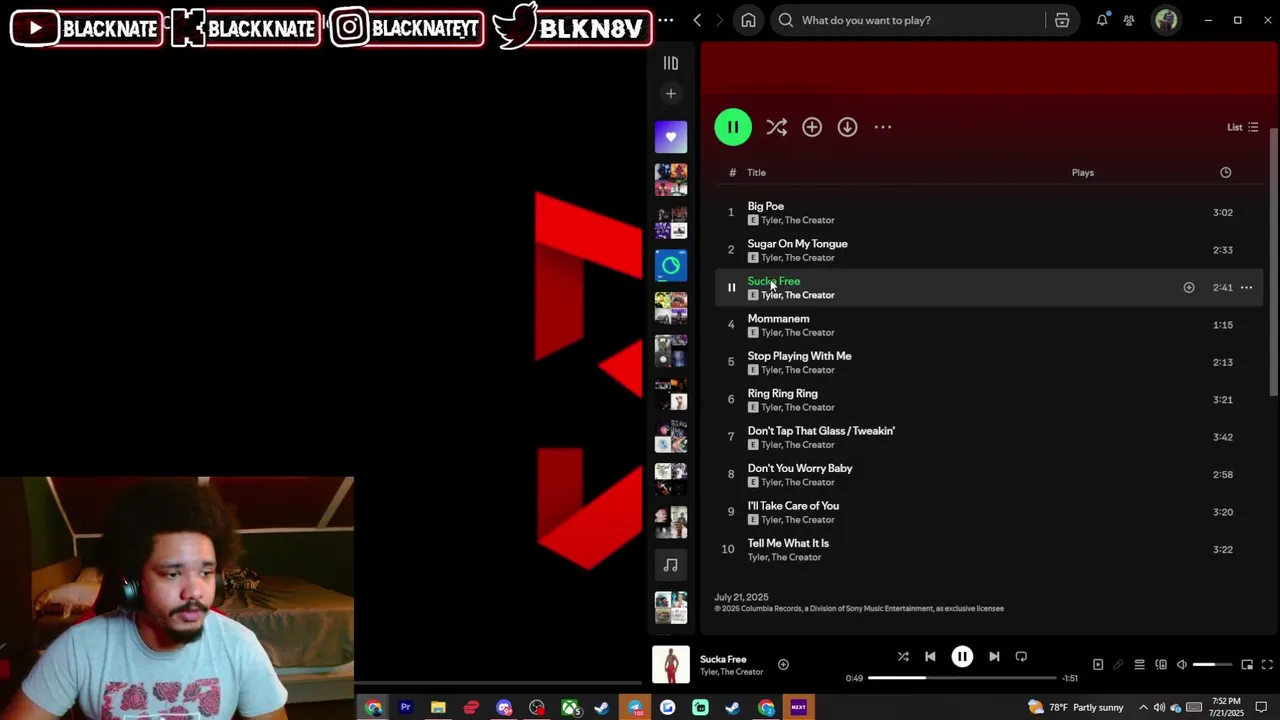Screen dimensions: 1280x720
Task: Sort by the Title column header
Action: [756, 173]
